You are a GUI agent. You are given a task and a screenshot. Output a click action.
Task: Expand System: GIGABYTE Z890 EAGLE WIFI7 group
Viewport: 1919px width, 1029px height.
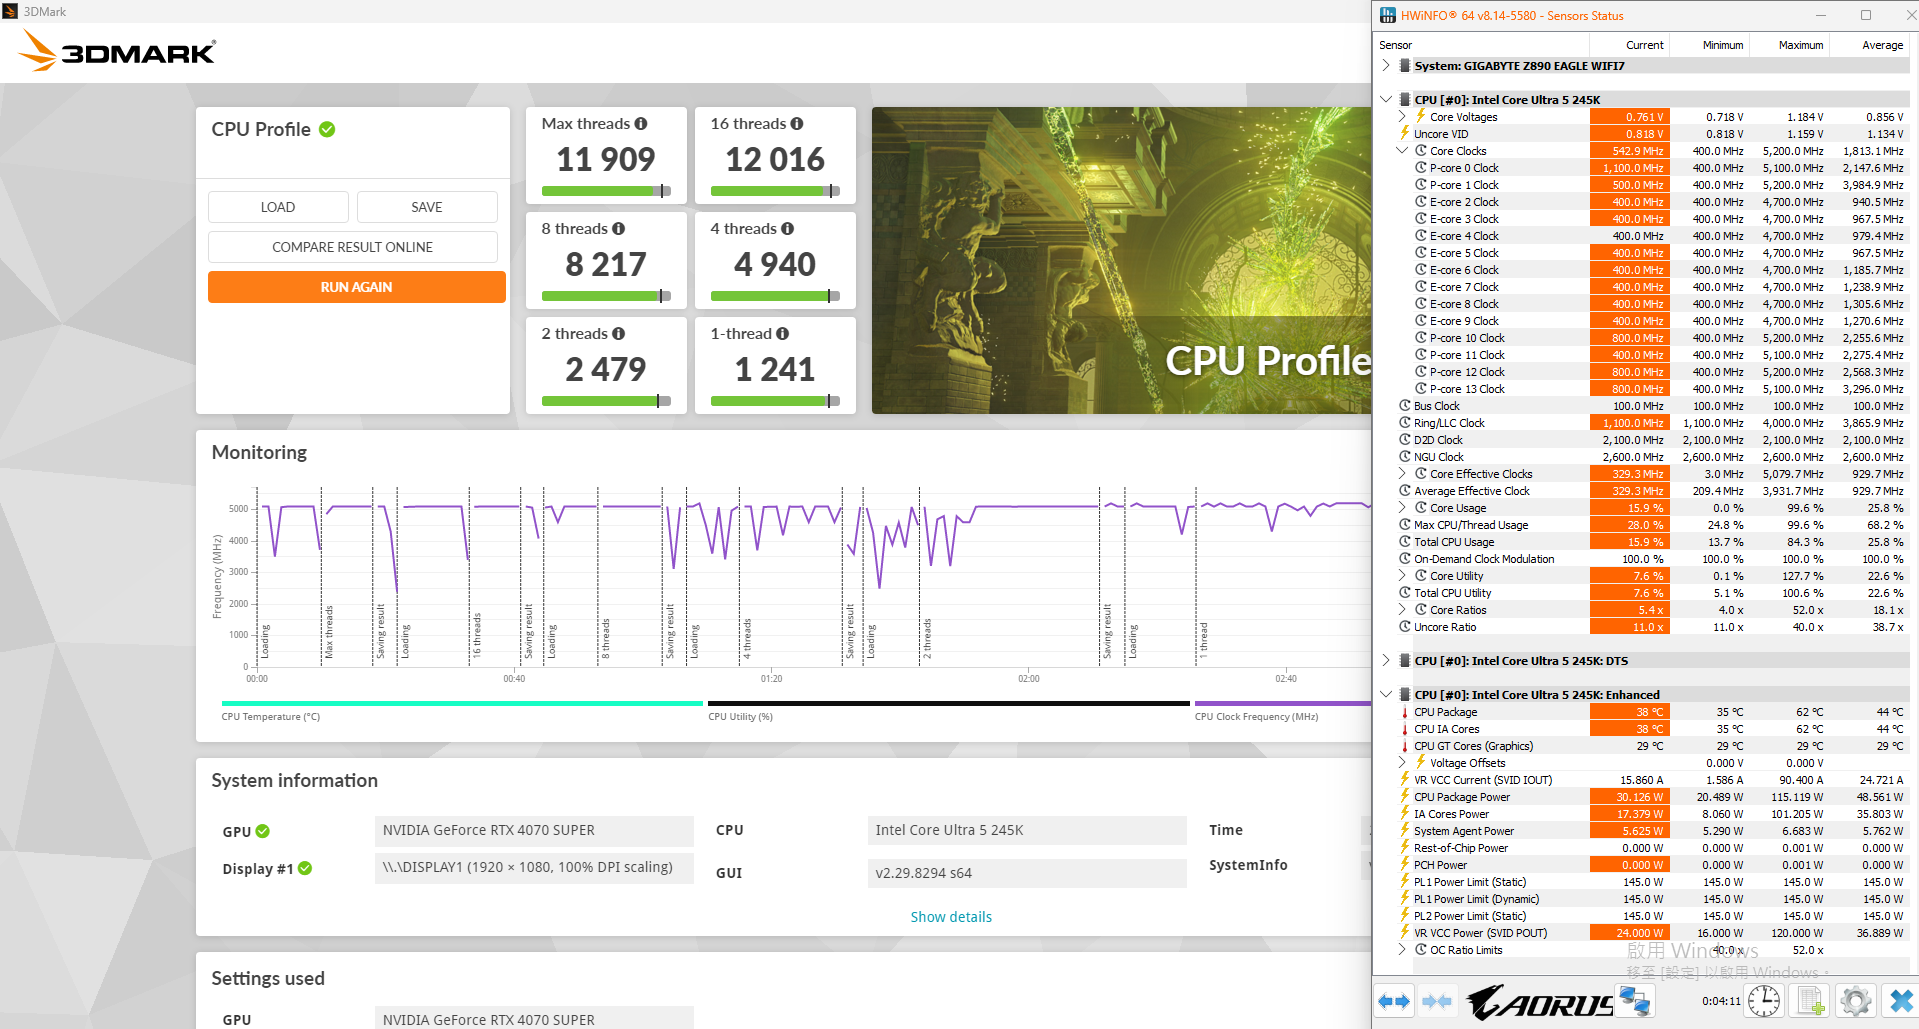point(1386,66)
